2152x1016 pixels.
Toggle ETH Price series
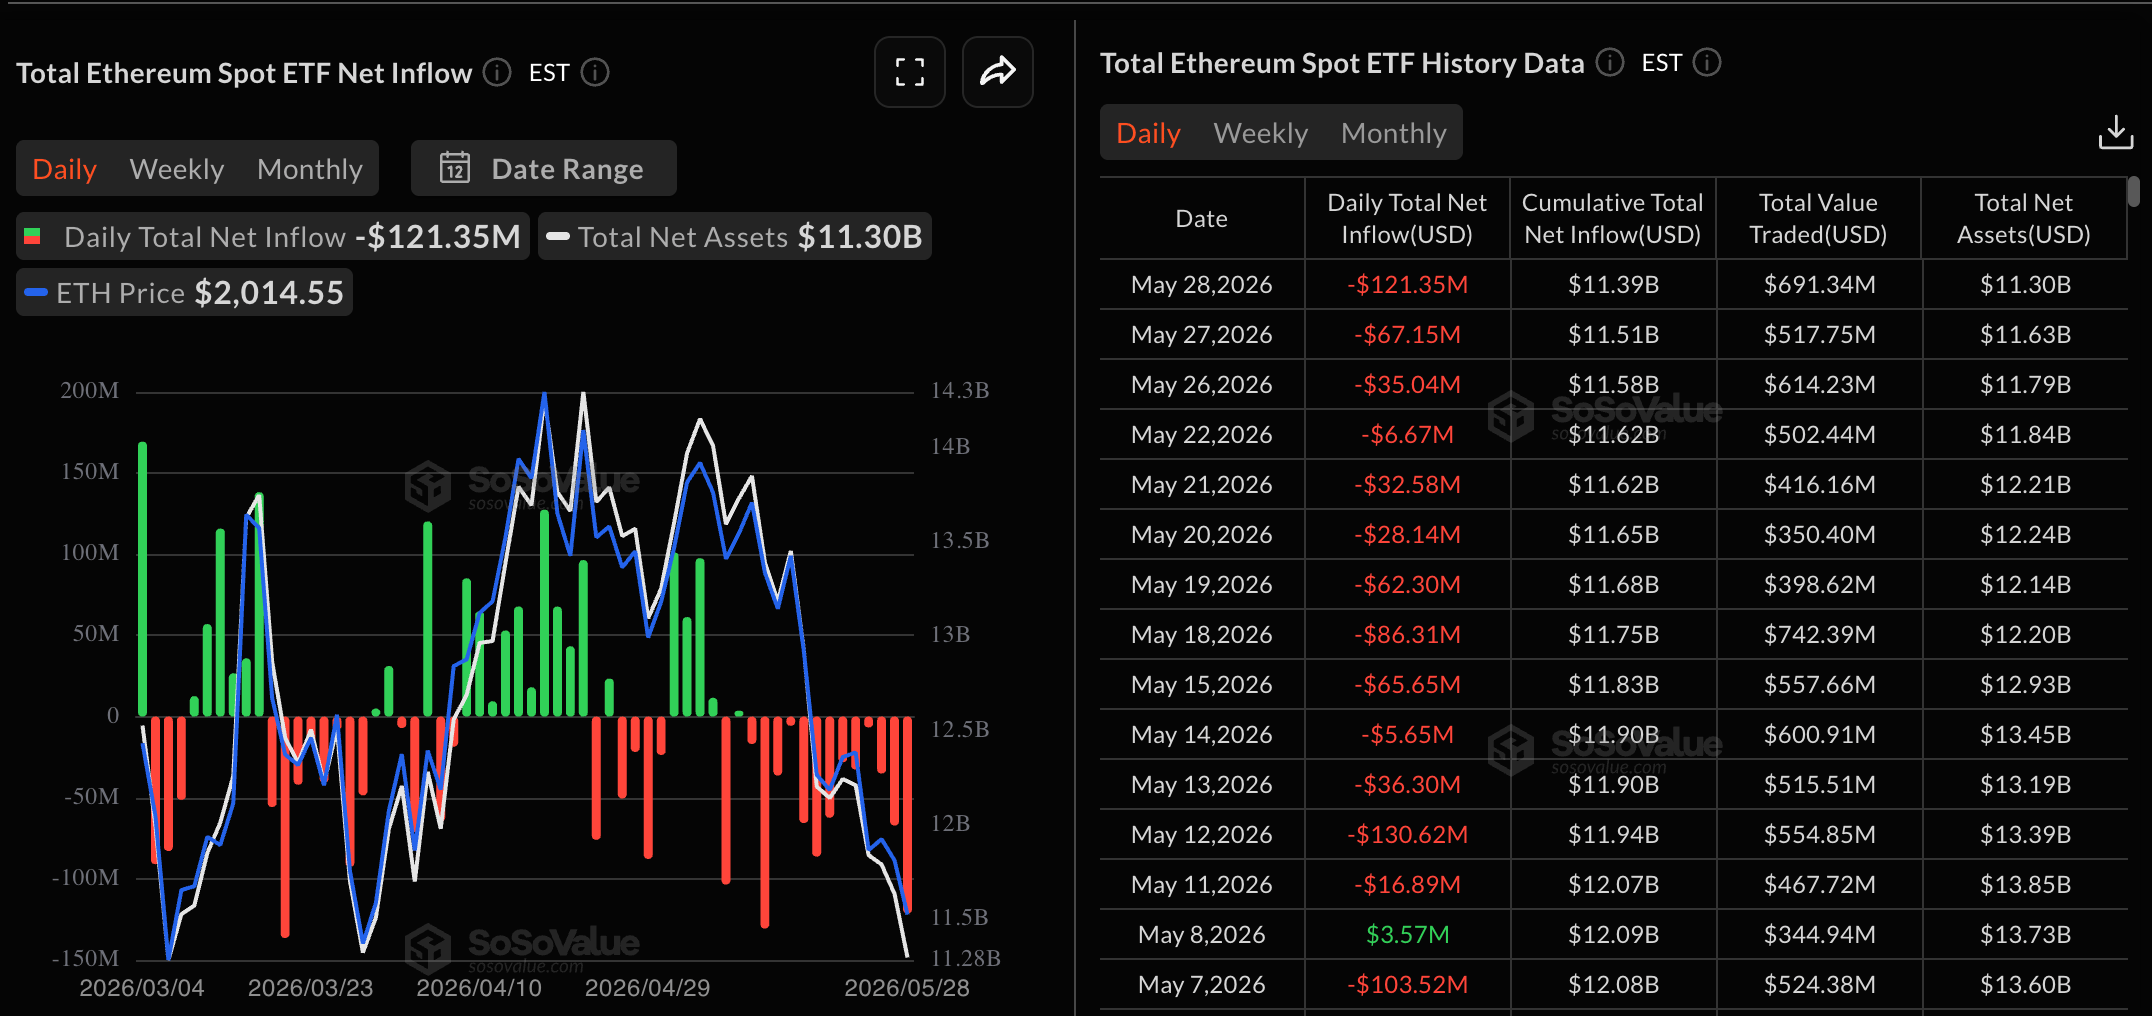pyautogui.click(x=184, y=293)
